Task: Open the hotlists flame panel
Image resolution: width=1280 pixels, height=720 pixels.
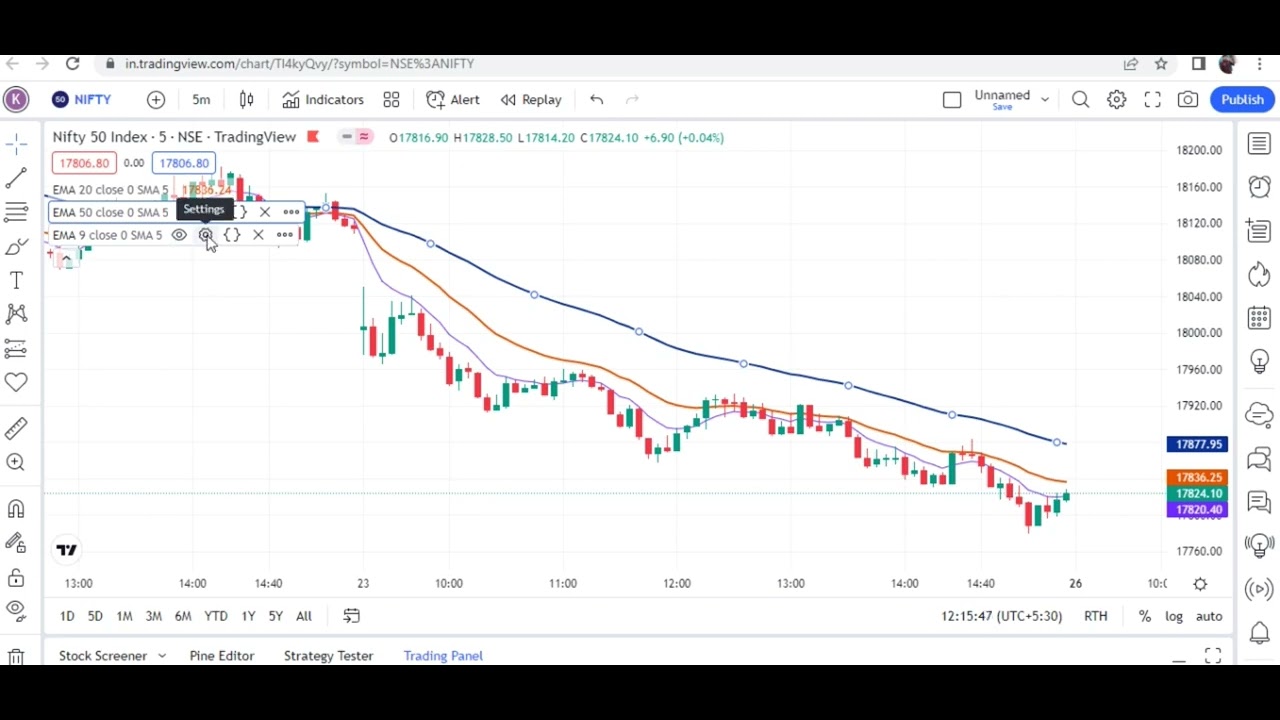Action: 1259,275
